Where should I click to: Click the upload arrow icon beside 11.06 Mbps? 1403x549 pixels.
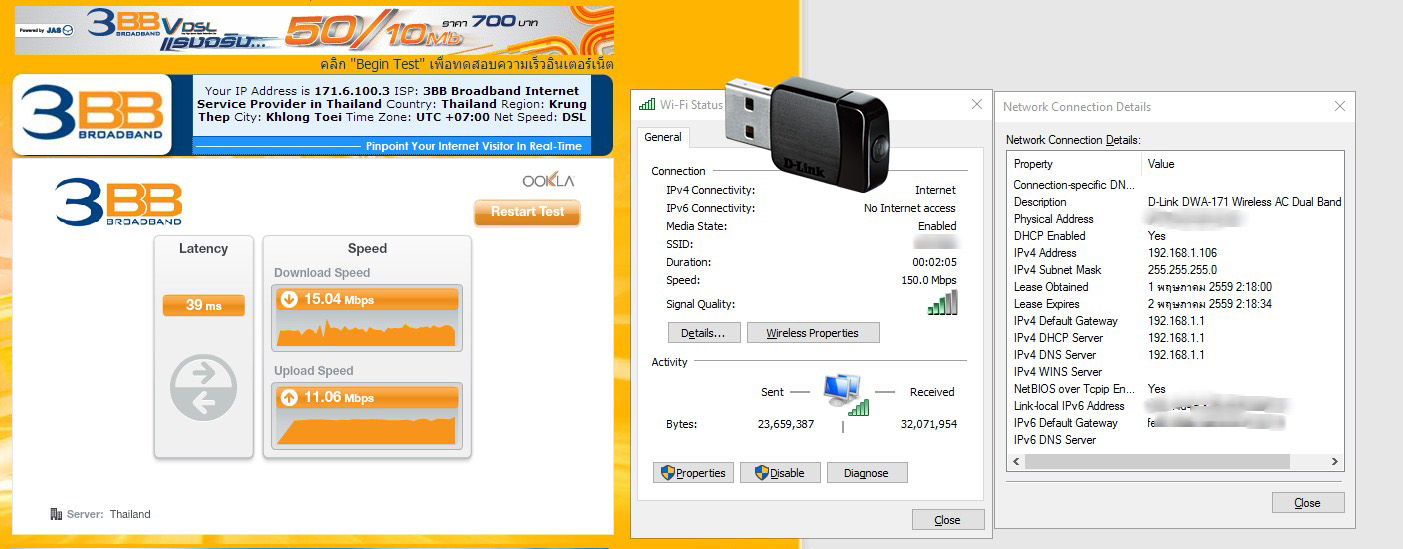289,398
